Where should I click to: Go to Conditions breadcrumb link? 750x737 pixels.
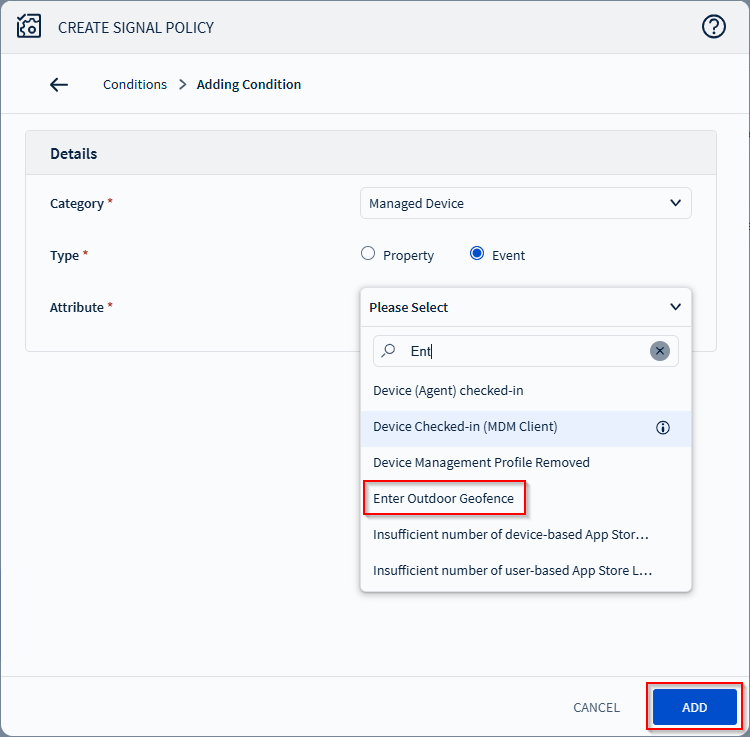(135, 85)
